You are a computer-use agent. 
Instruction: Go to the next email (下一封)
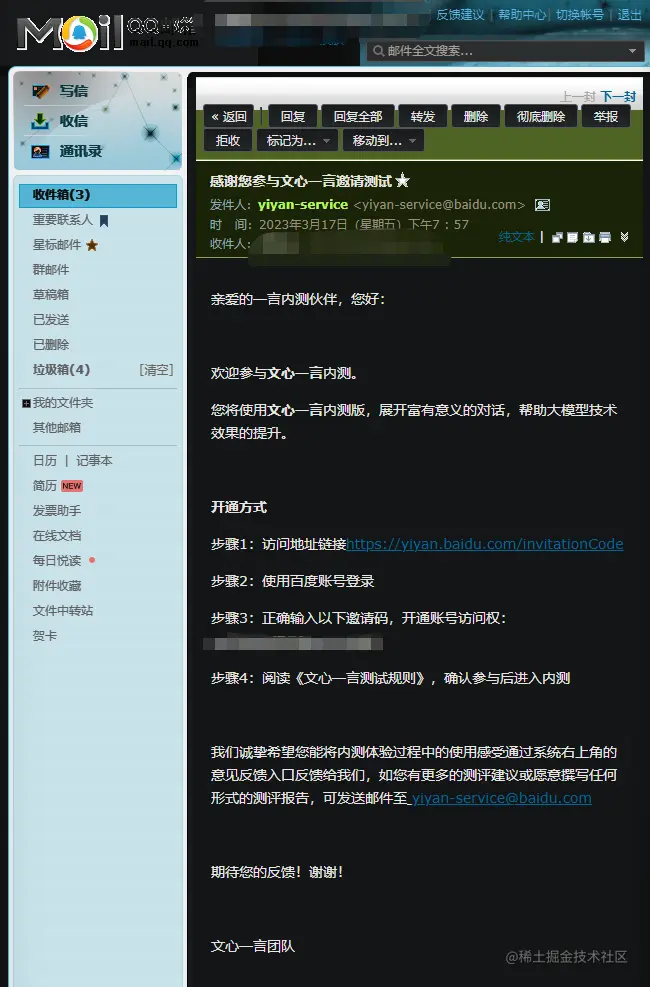pyautogui.click(x=618, y=96)
